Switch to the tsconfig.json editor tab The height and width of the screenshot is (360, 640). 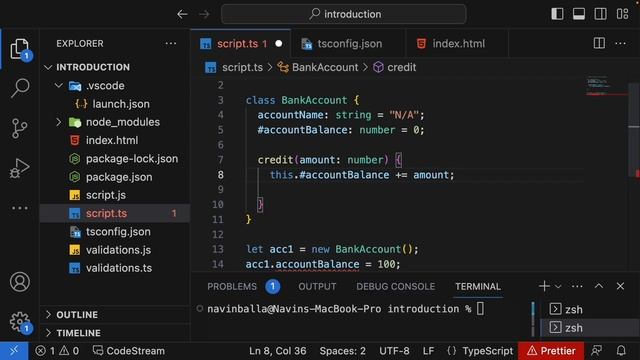click(x=349, y=44)
